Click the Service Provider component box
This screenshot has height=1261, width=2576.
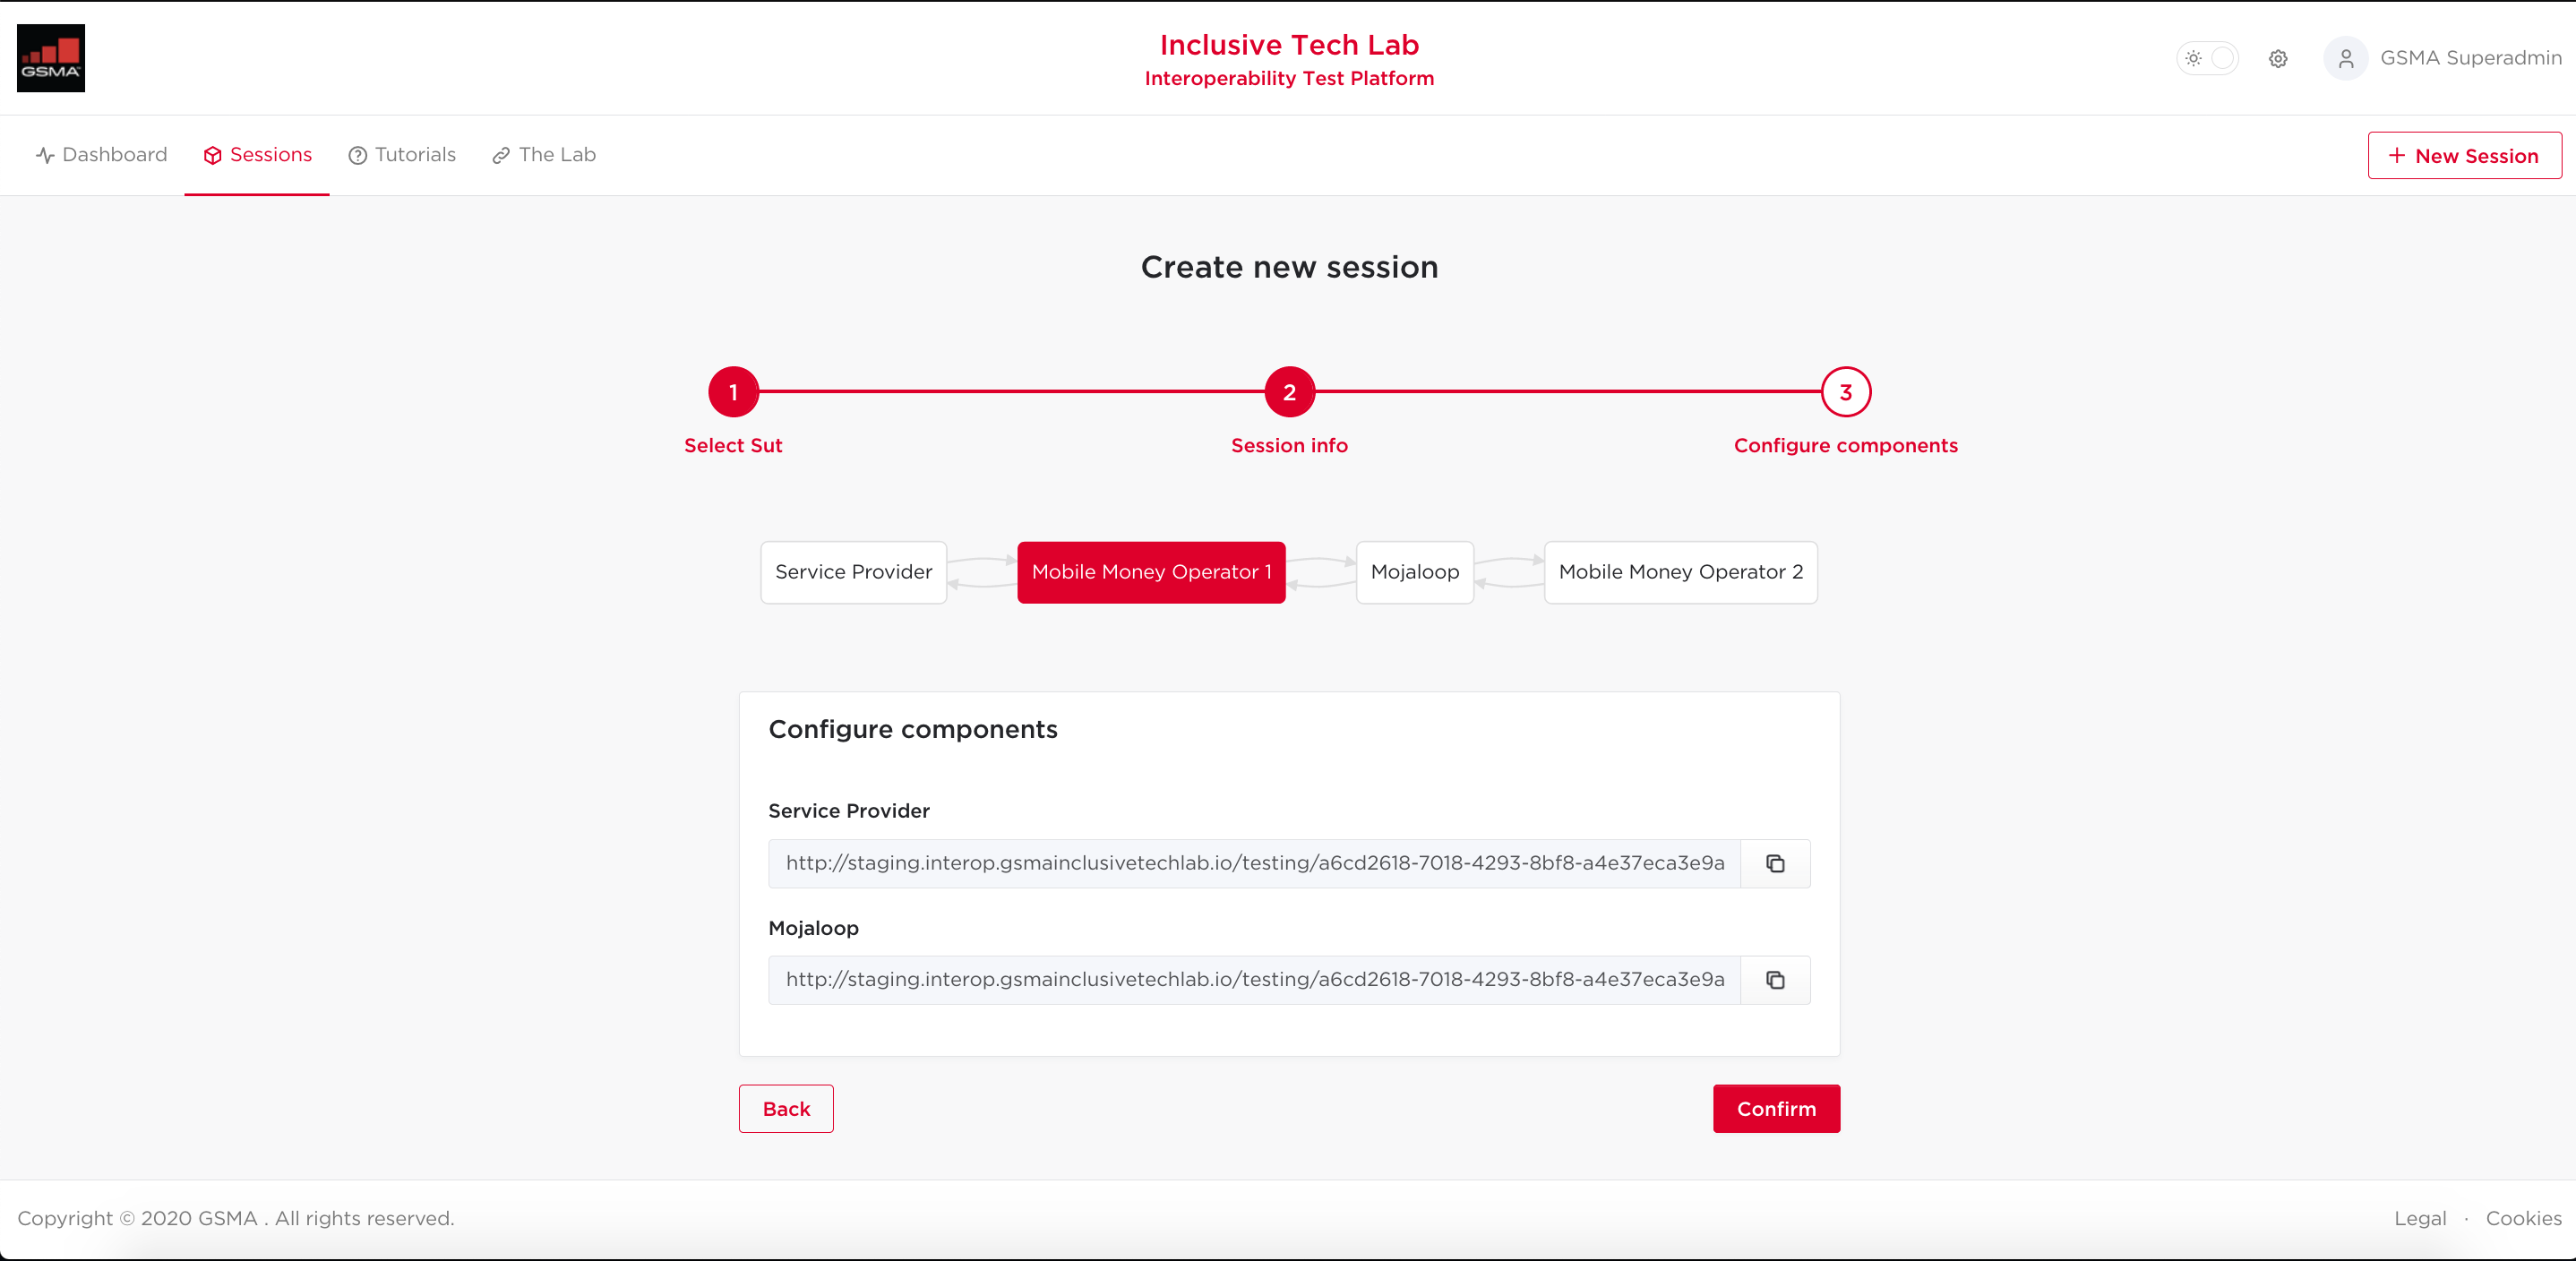[853, 572]
